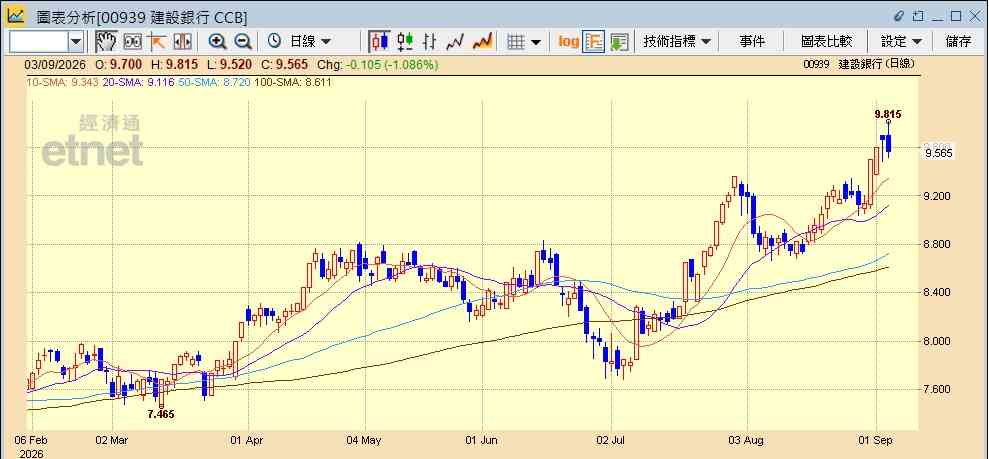
Task: Click the 10-SMA legend label
Action: point(62,82)
